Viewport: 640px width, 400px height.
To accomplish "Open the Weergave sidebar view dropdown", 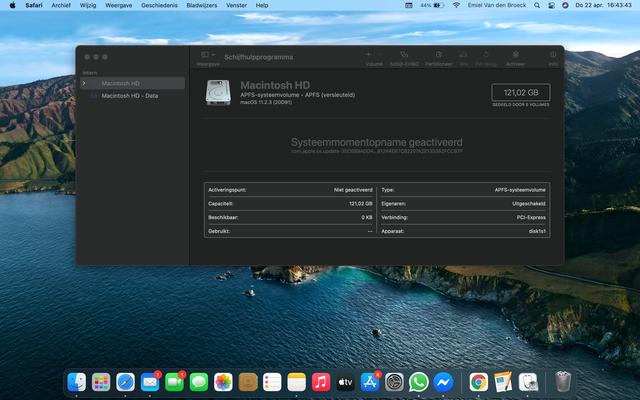I will [207, 55].
